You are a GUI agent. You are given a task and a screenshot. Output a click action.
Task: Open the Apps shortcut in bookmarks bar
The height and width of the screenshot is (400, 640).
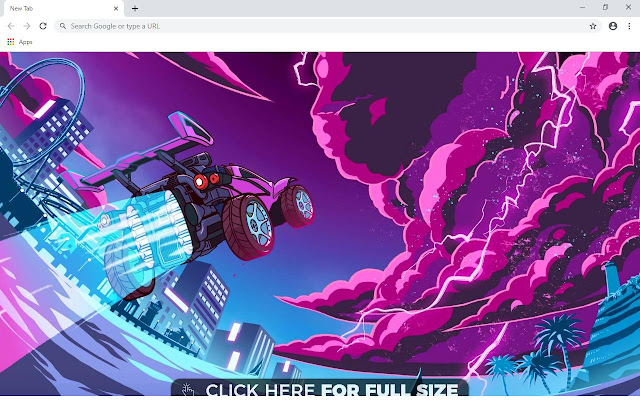pos(20,42)
